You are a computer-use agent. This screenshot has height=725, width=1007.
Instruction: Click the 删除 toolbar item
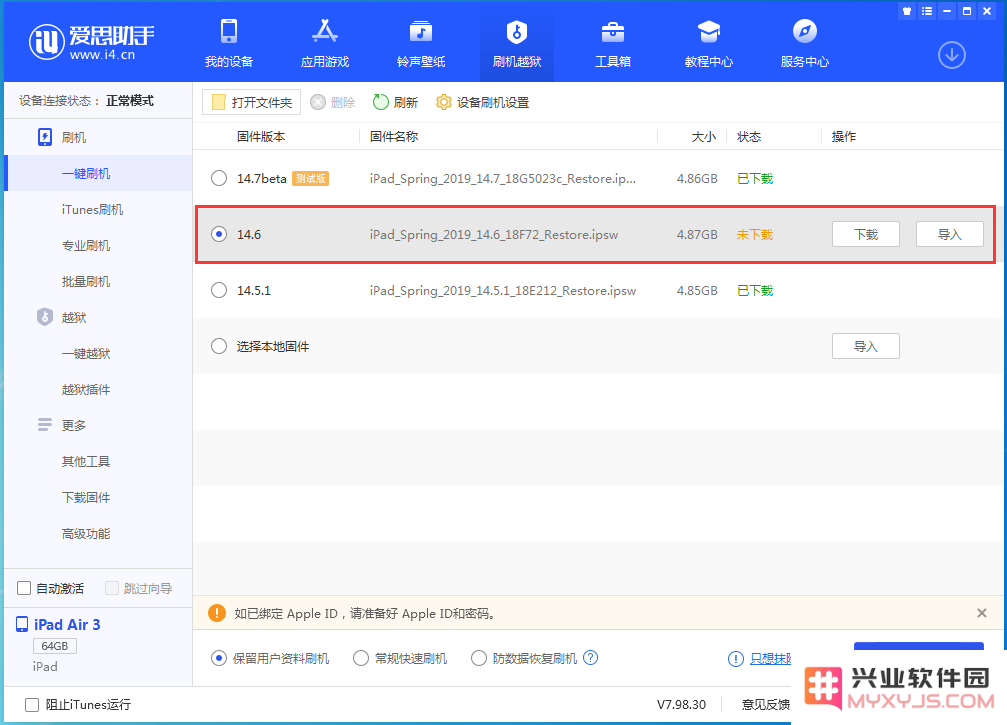pyautogui.click(x=333, y=102)
